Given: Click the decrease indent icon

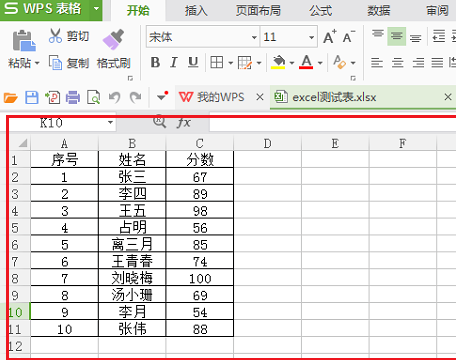Looking at the screenshot, I should (x=439, y=36).
